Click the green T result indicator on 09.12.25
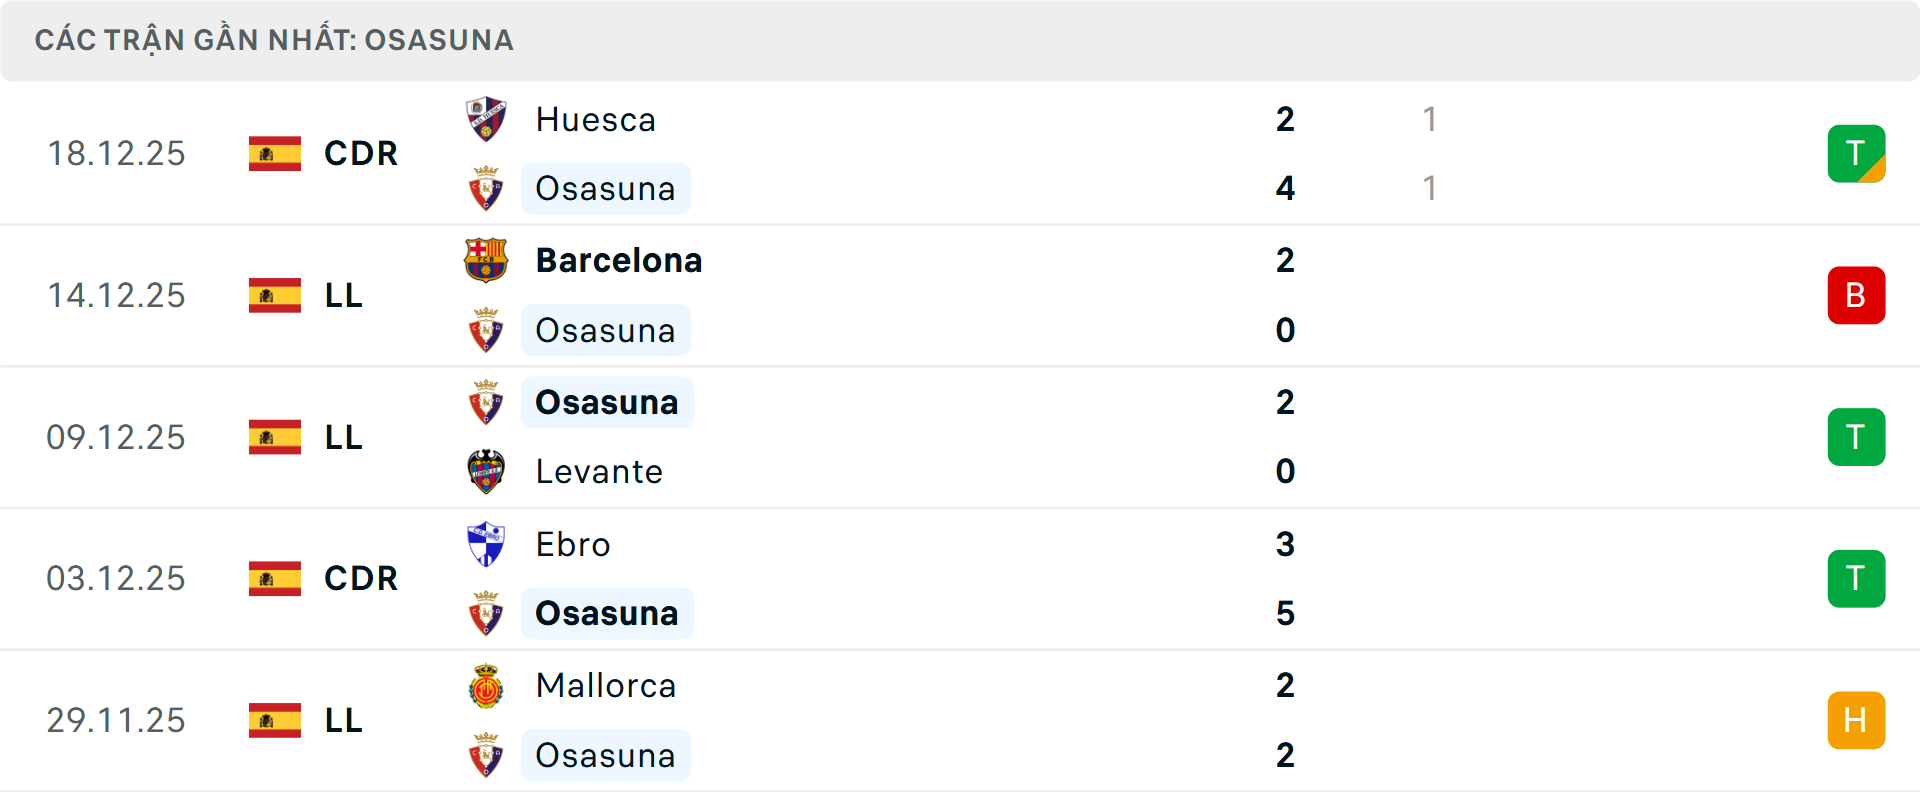The image size is (1920, 792). pyautogui.click(x=1856, y=437)
